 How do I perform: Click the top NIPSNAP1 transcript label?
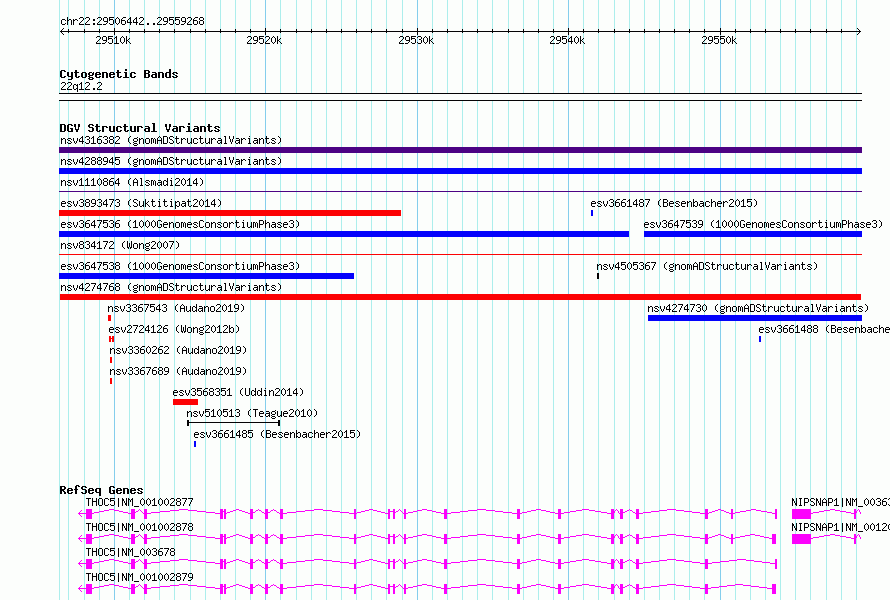[841, 502]
